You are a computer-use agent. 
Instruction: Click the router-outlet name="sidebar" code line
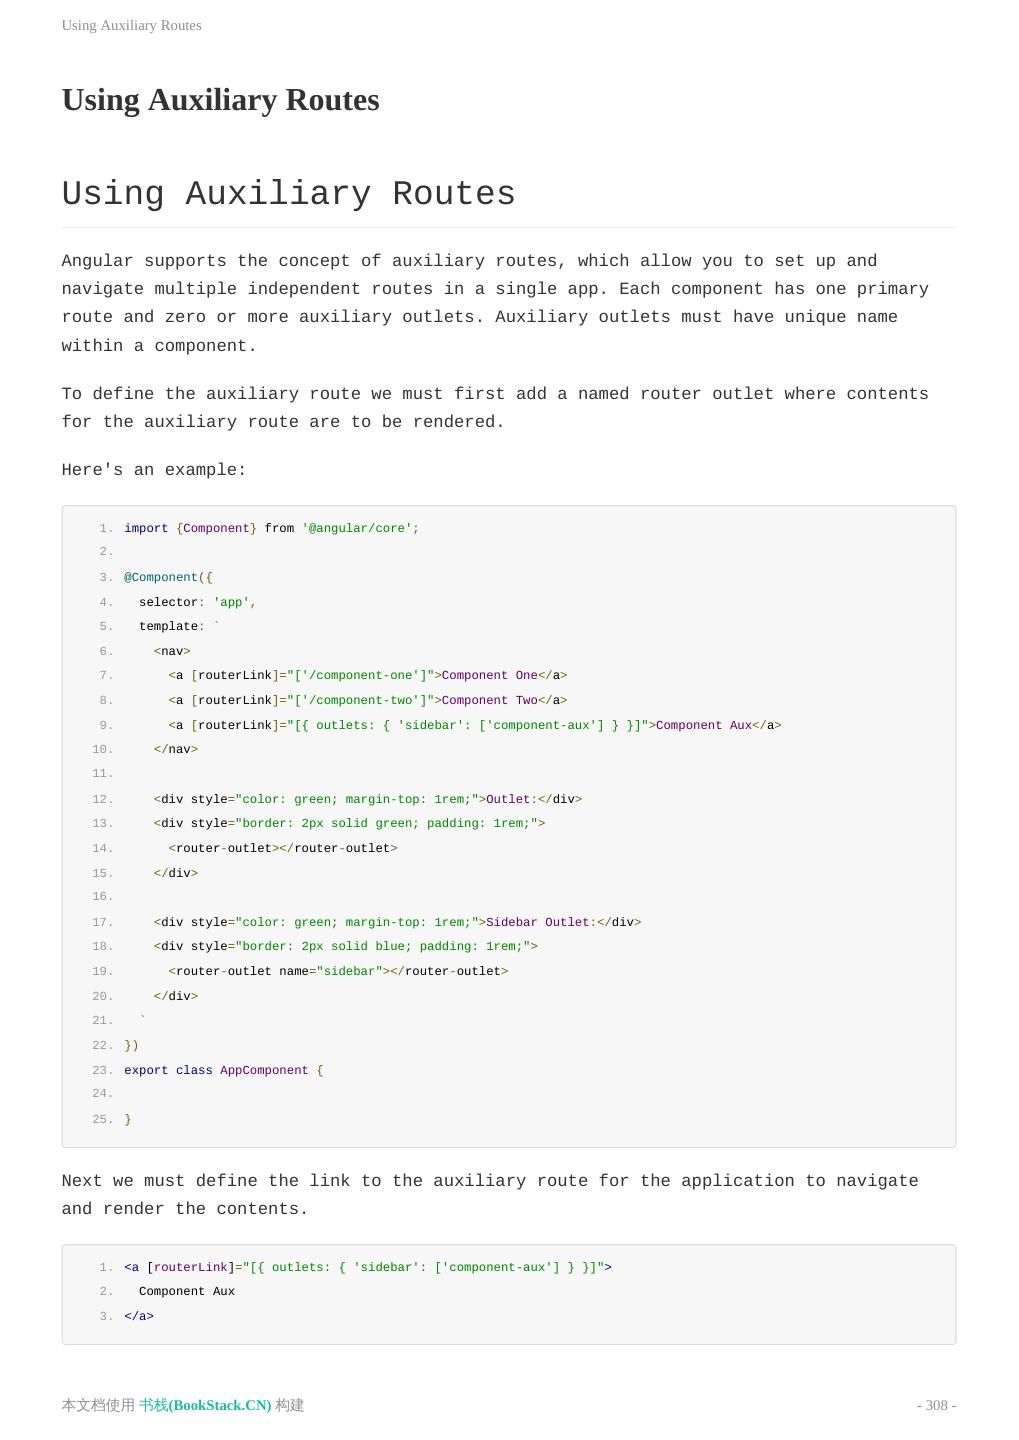[338, 971]
